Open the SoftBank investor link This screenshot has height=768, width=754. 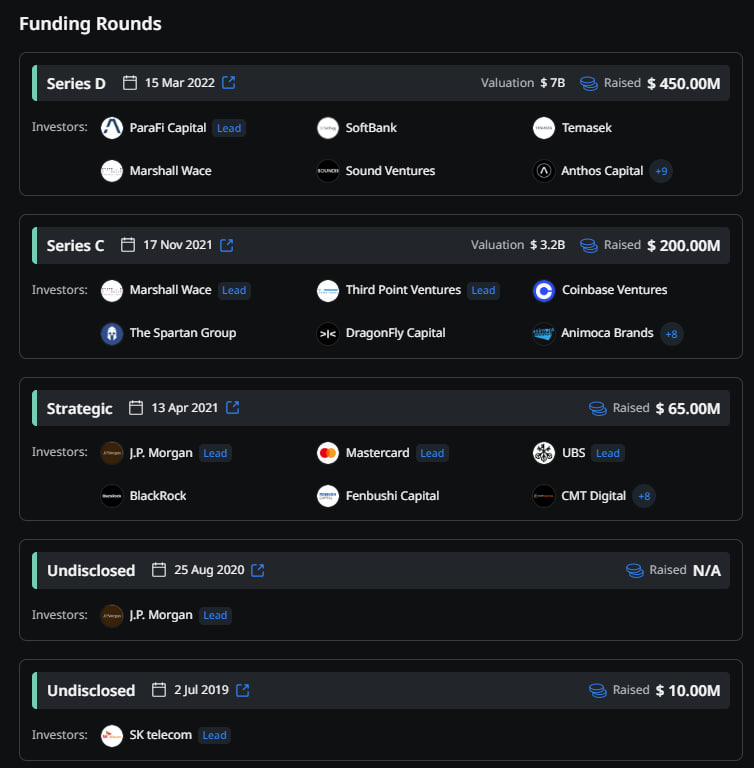[x=371, y=128]
